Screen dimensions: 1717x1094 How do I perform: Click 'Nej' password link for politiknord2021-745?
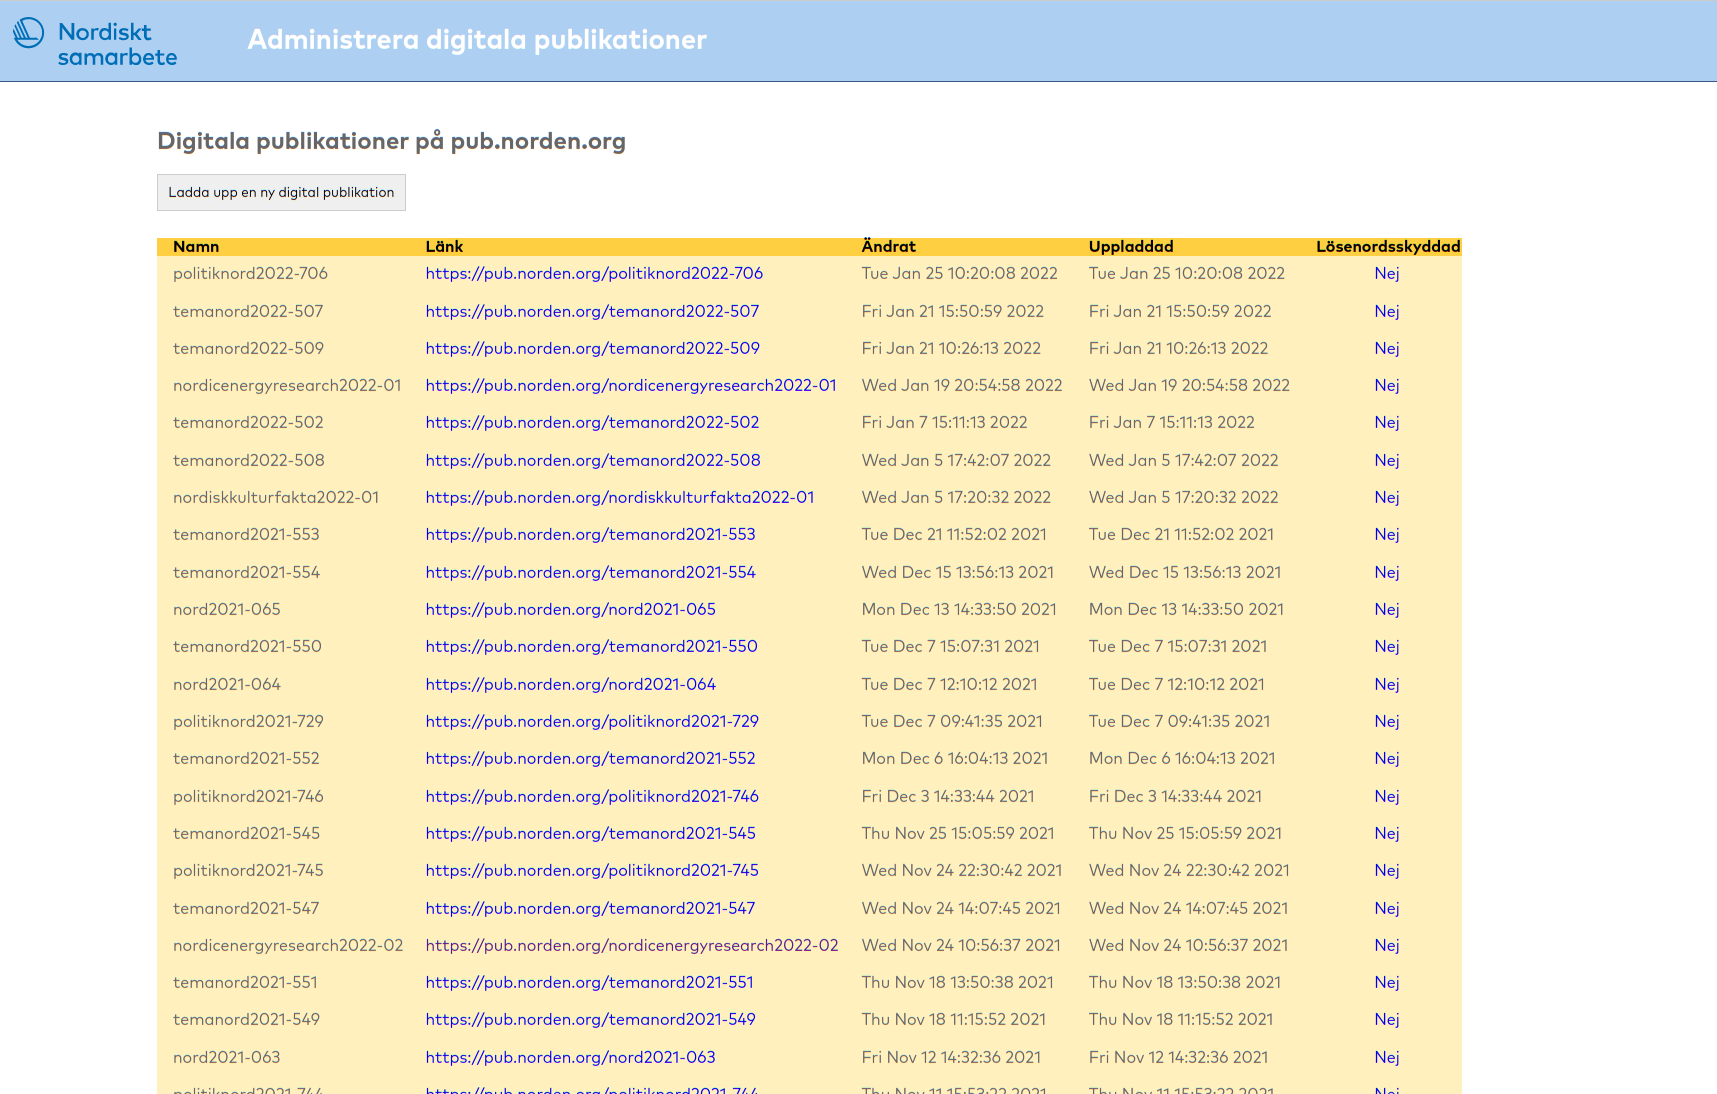(1387, 870)
